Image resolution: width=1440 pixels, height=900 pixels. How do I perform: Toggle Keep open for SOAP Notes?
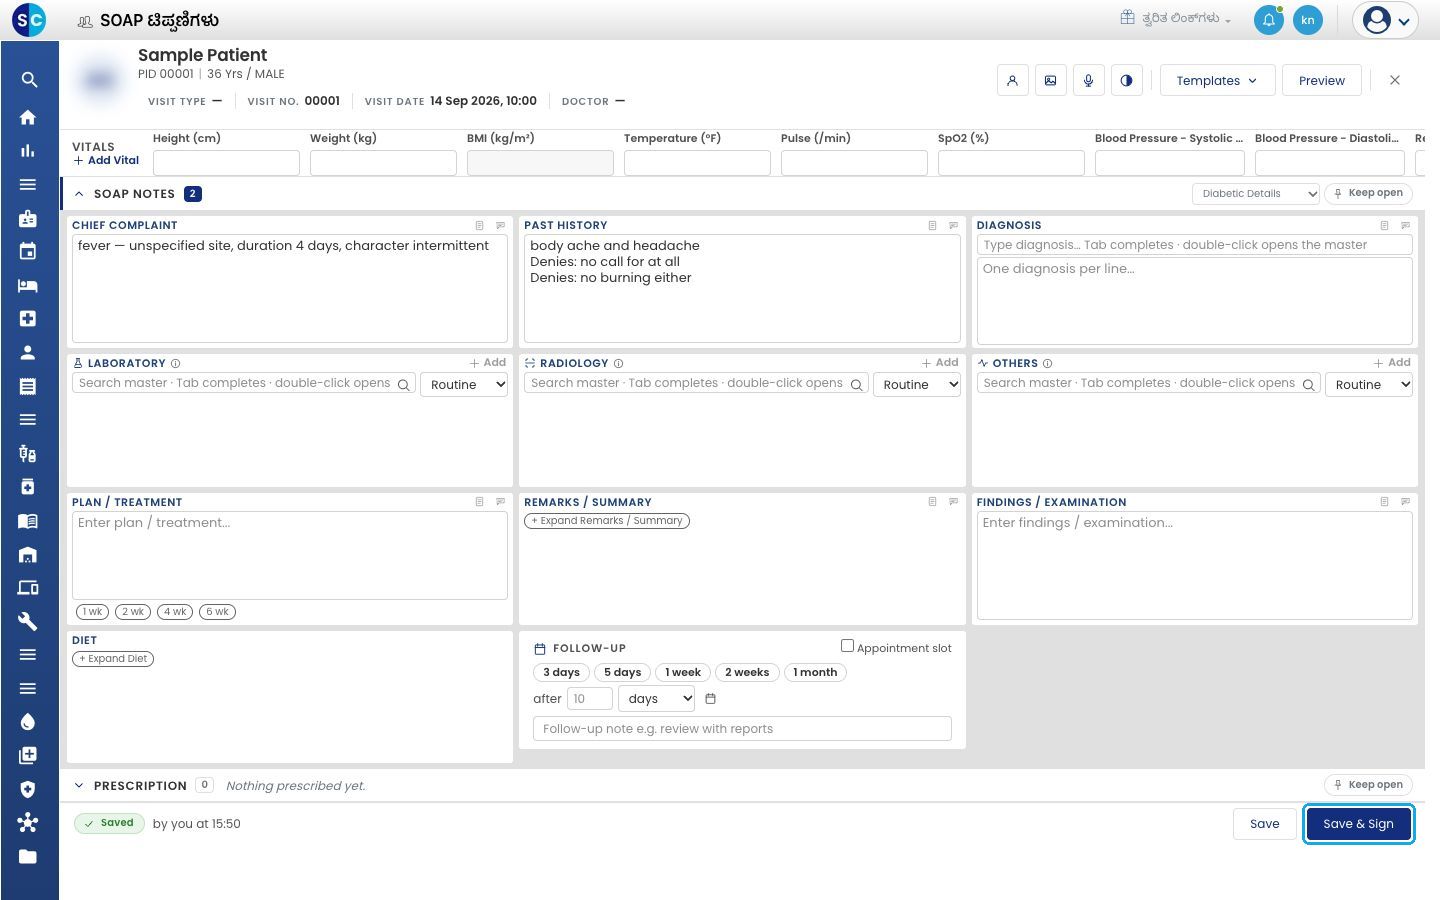1368,194
